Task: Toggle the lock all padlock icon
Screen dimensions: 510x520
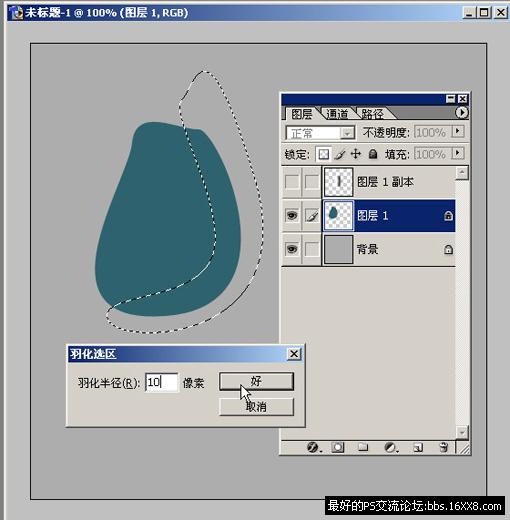Action: pyautogui.click(x=373, y=154)
